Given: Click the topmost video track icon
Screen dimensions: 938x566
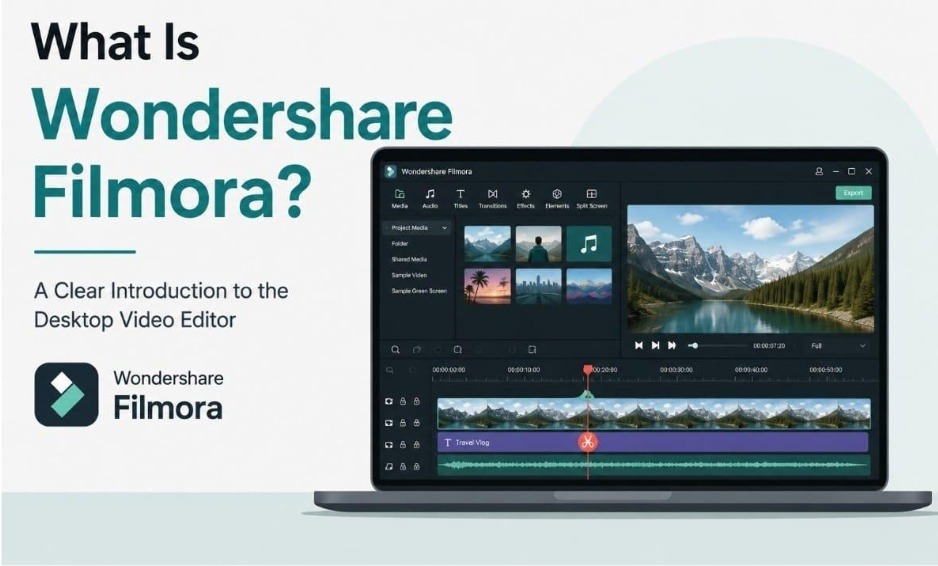Looking at the screenshot, I should point(389,401).
